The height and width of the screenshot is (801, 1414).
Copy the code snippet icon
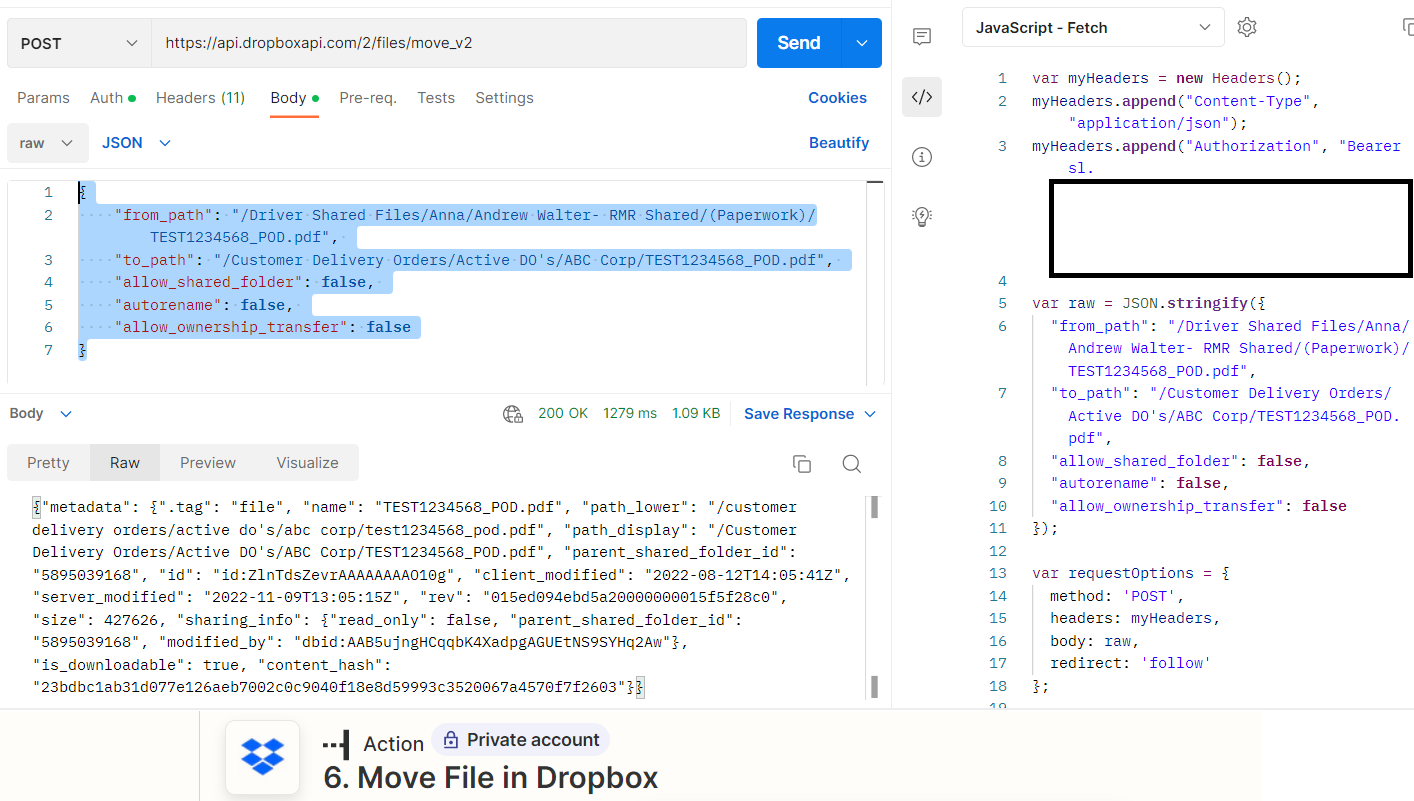click(x=1408, y=28)
